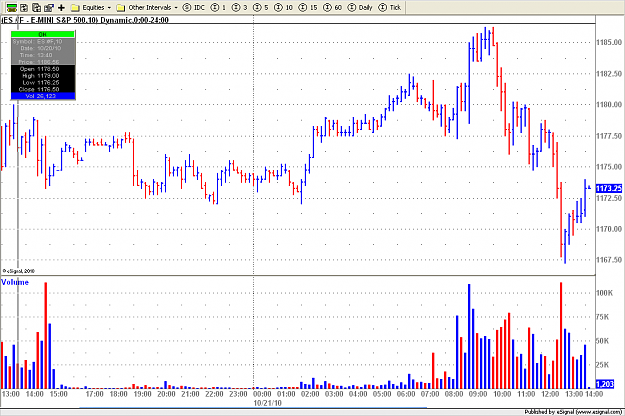The width and height of the screenshot is (625, 416).
Task: Click the 13:00 label at axis left
Action: pos(10,394)
